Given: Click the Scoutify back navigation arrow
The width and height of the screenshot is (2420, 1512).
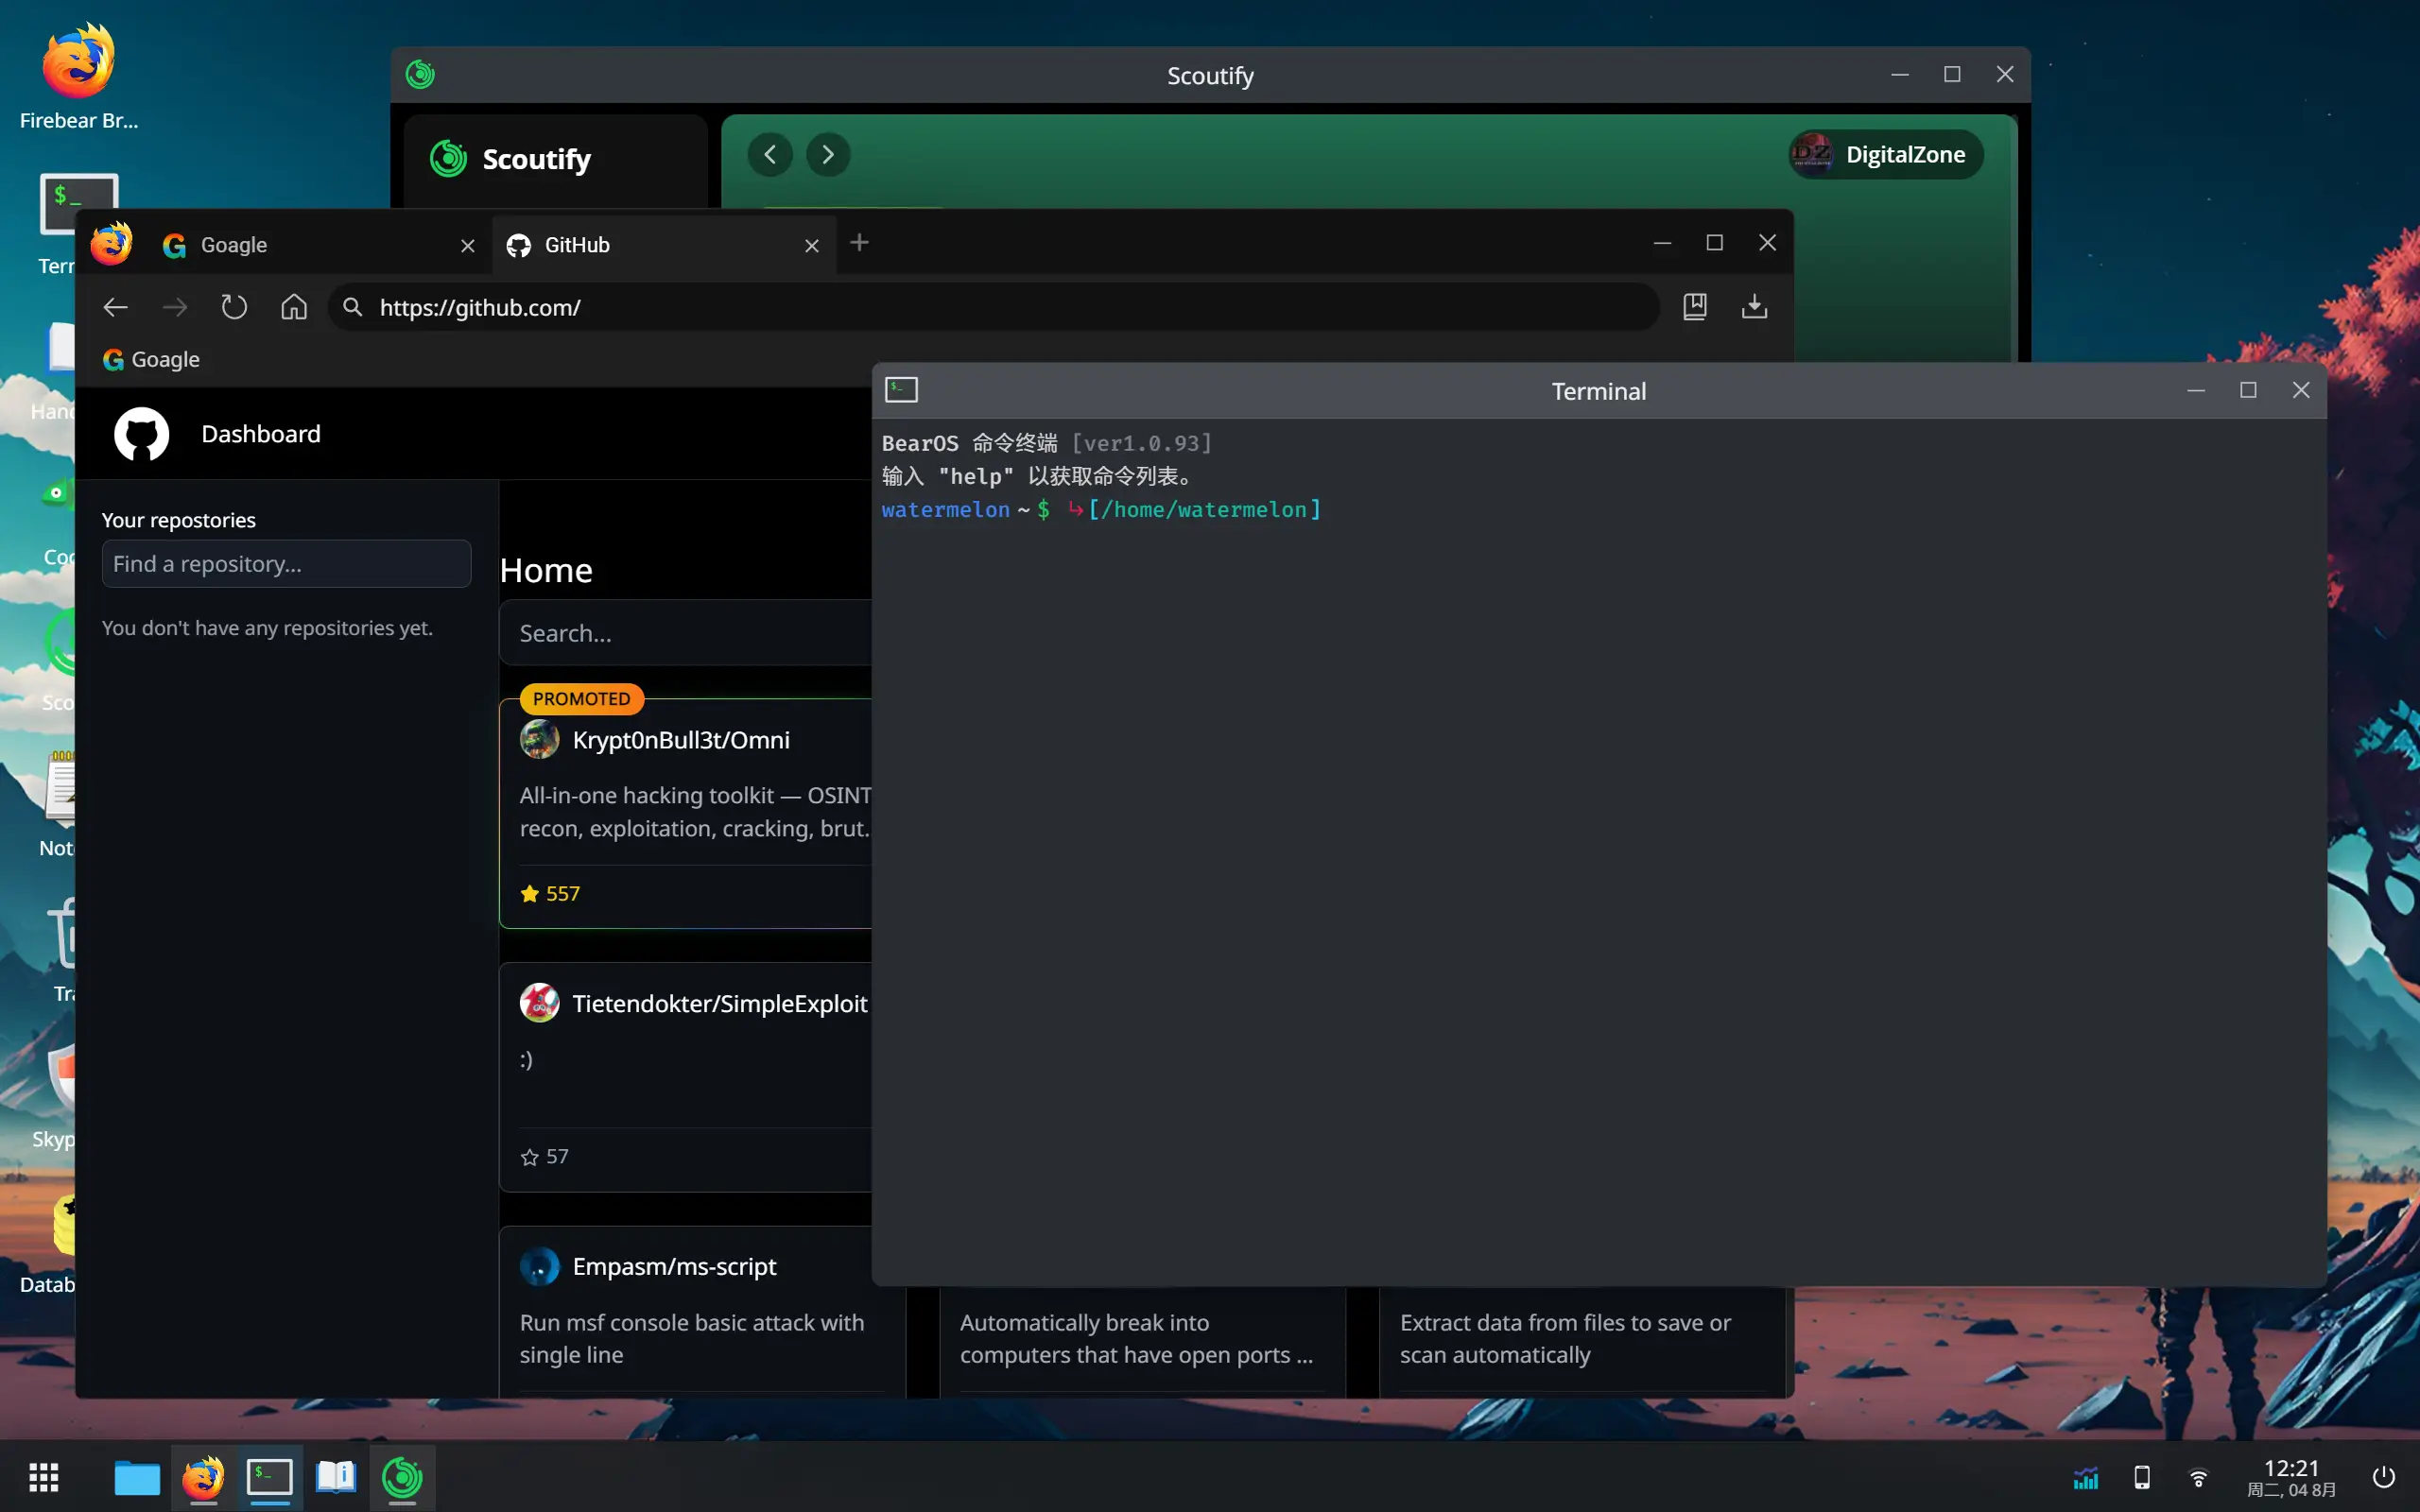Looking at the screenshot, I should (770, 154).
